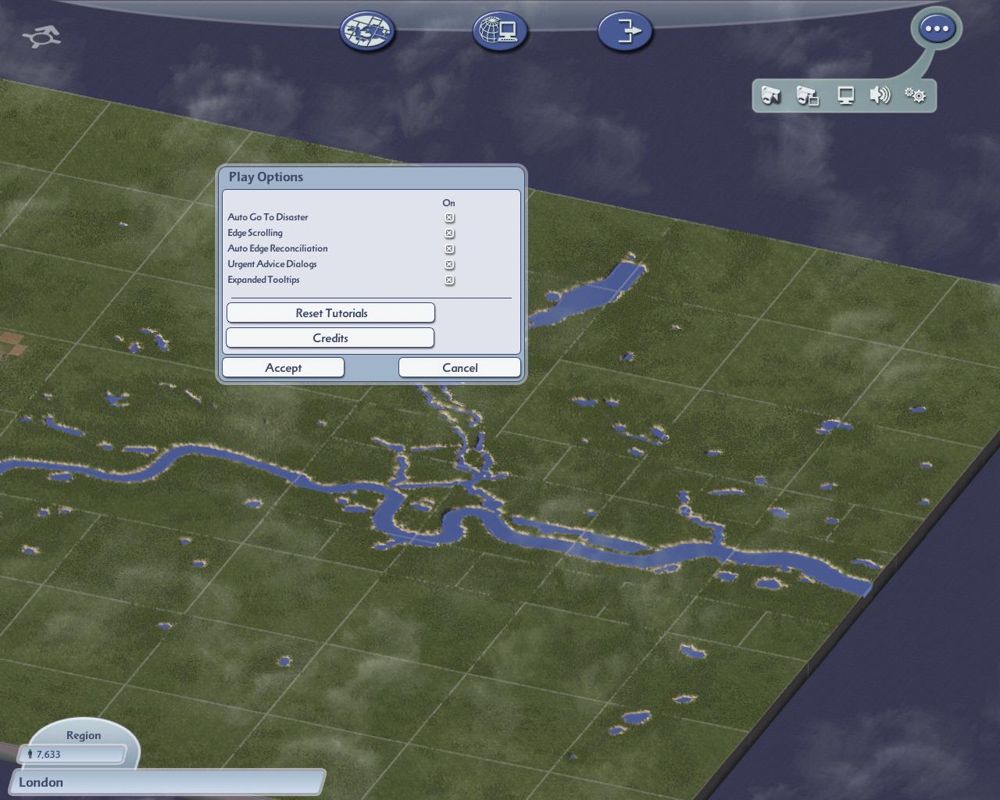
Task: Cancel the Play Options dialog
Action: pyautogui.click(x=460, y=367)
